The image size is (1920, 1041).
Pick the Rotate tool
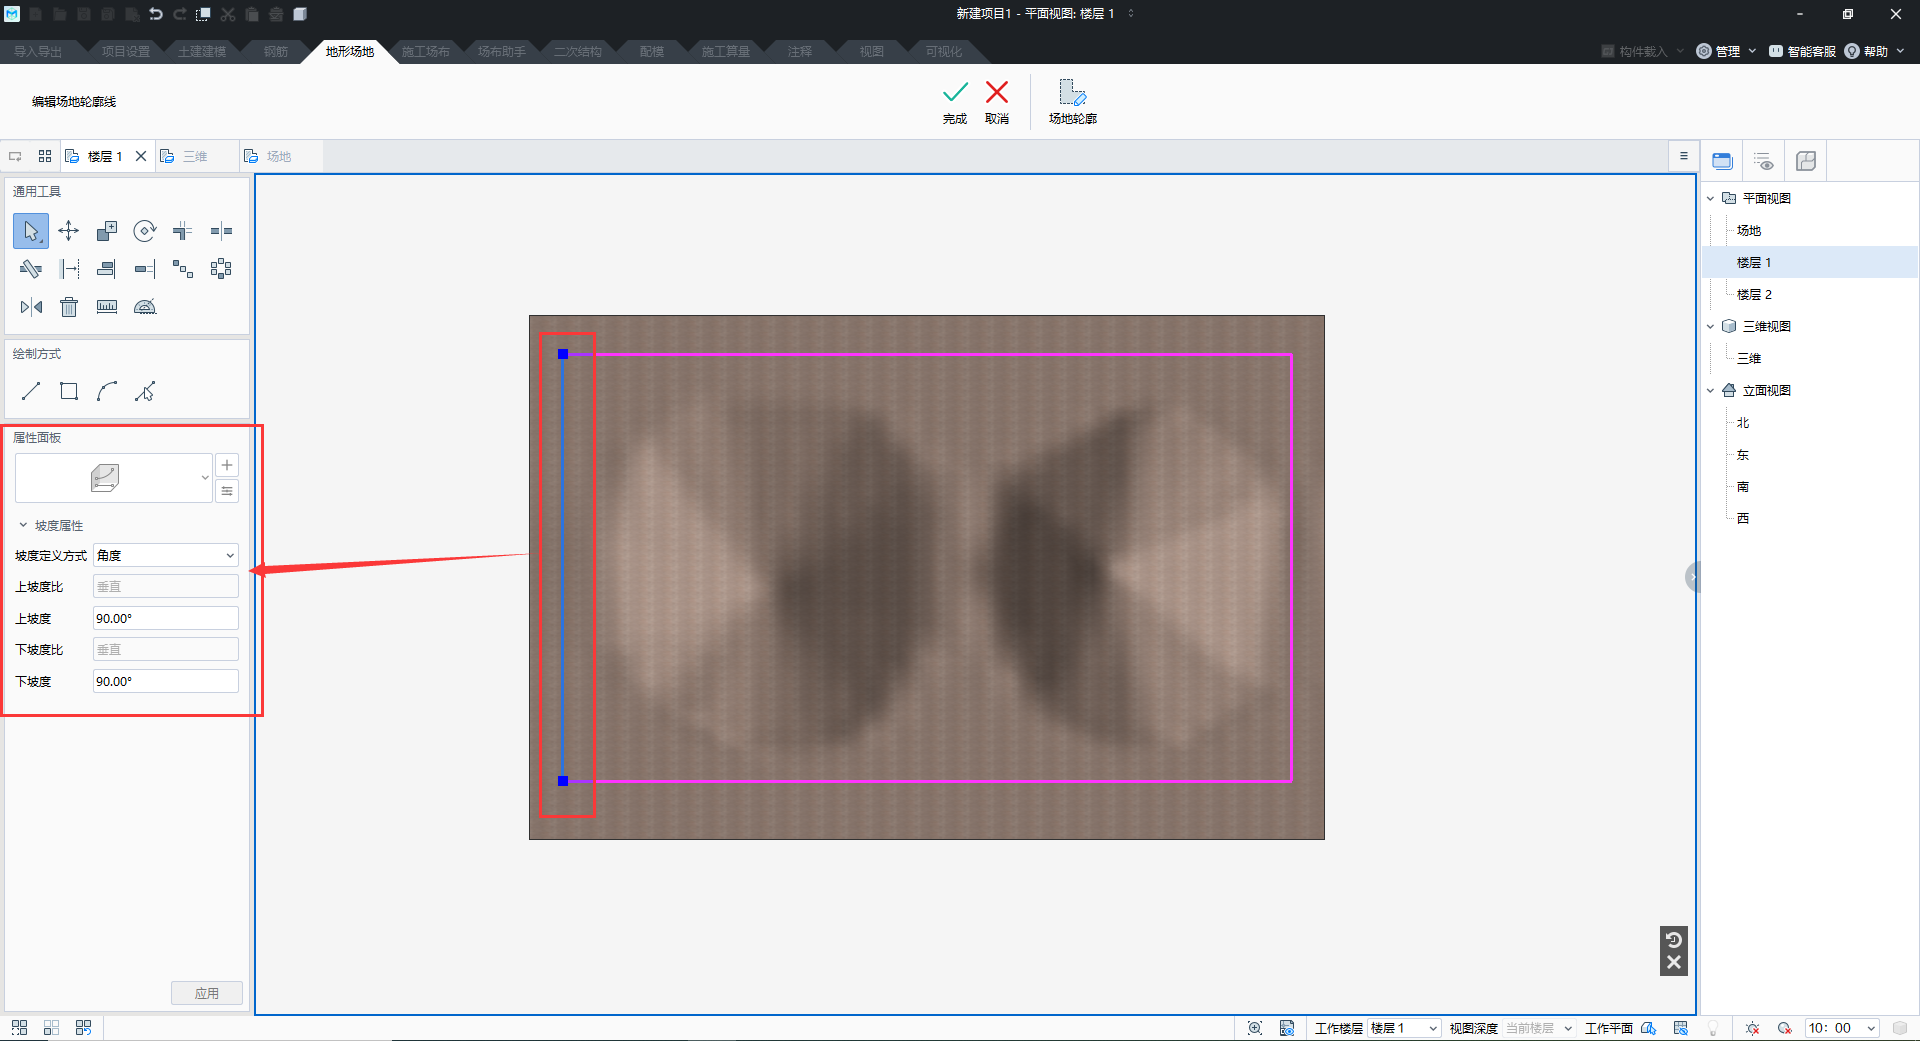[x=145, y=231]
